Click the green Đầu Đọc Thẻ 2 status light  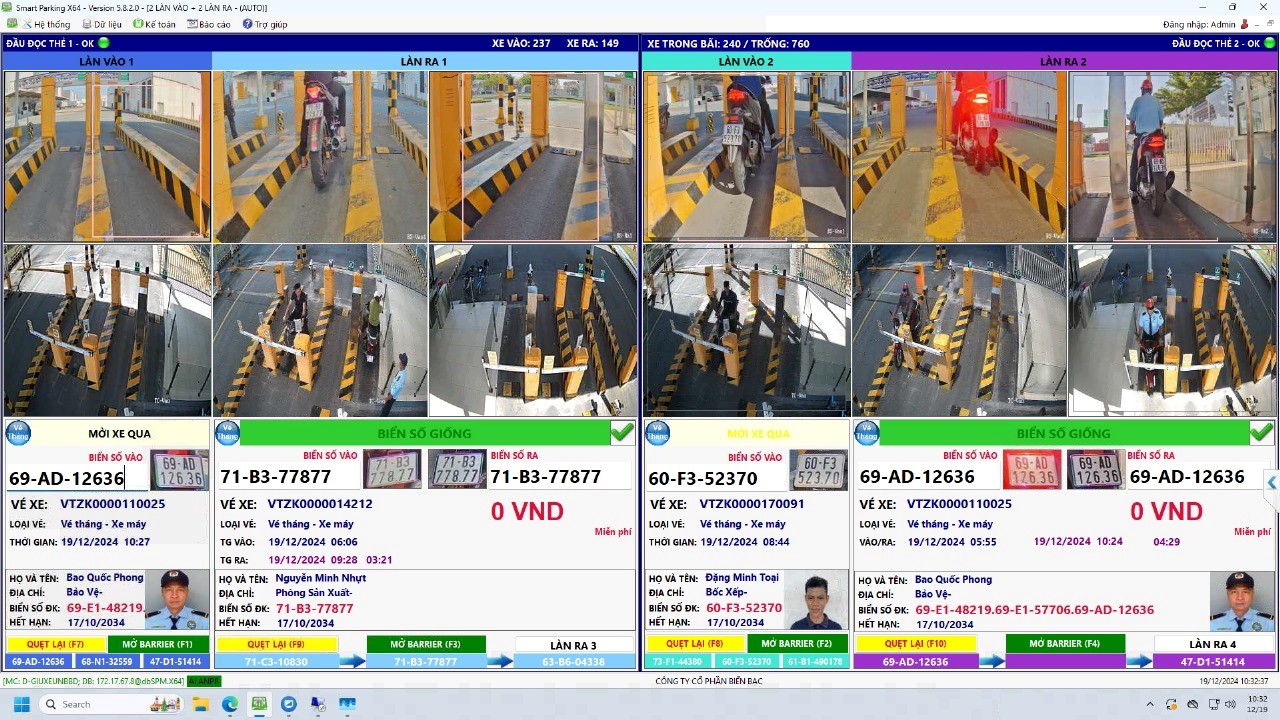(x=1269, y=43)
